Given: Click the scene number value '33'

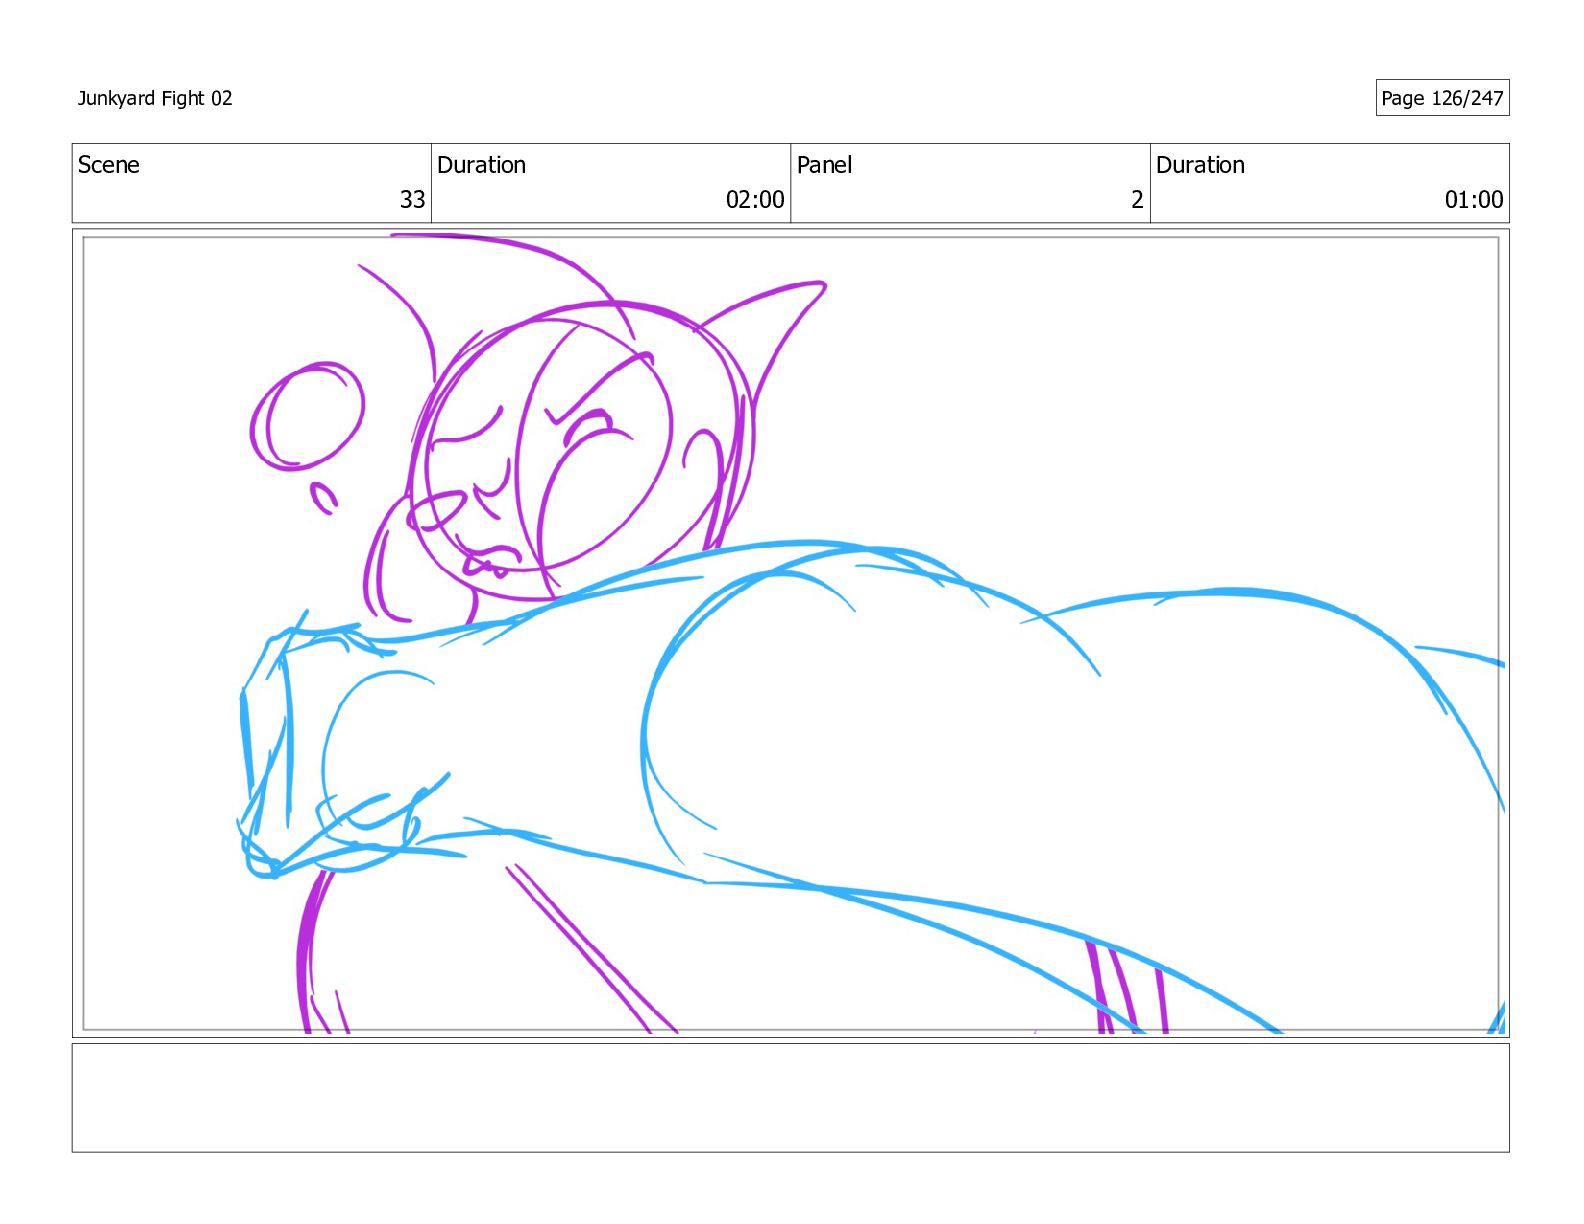Looking at the screenshot, I should [x=412, y=200].
